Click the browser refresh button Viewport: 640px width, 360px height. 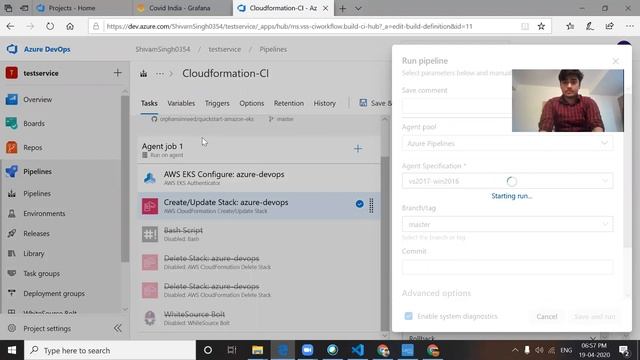(50, 26)
